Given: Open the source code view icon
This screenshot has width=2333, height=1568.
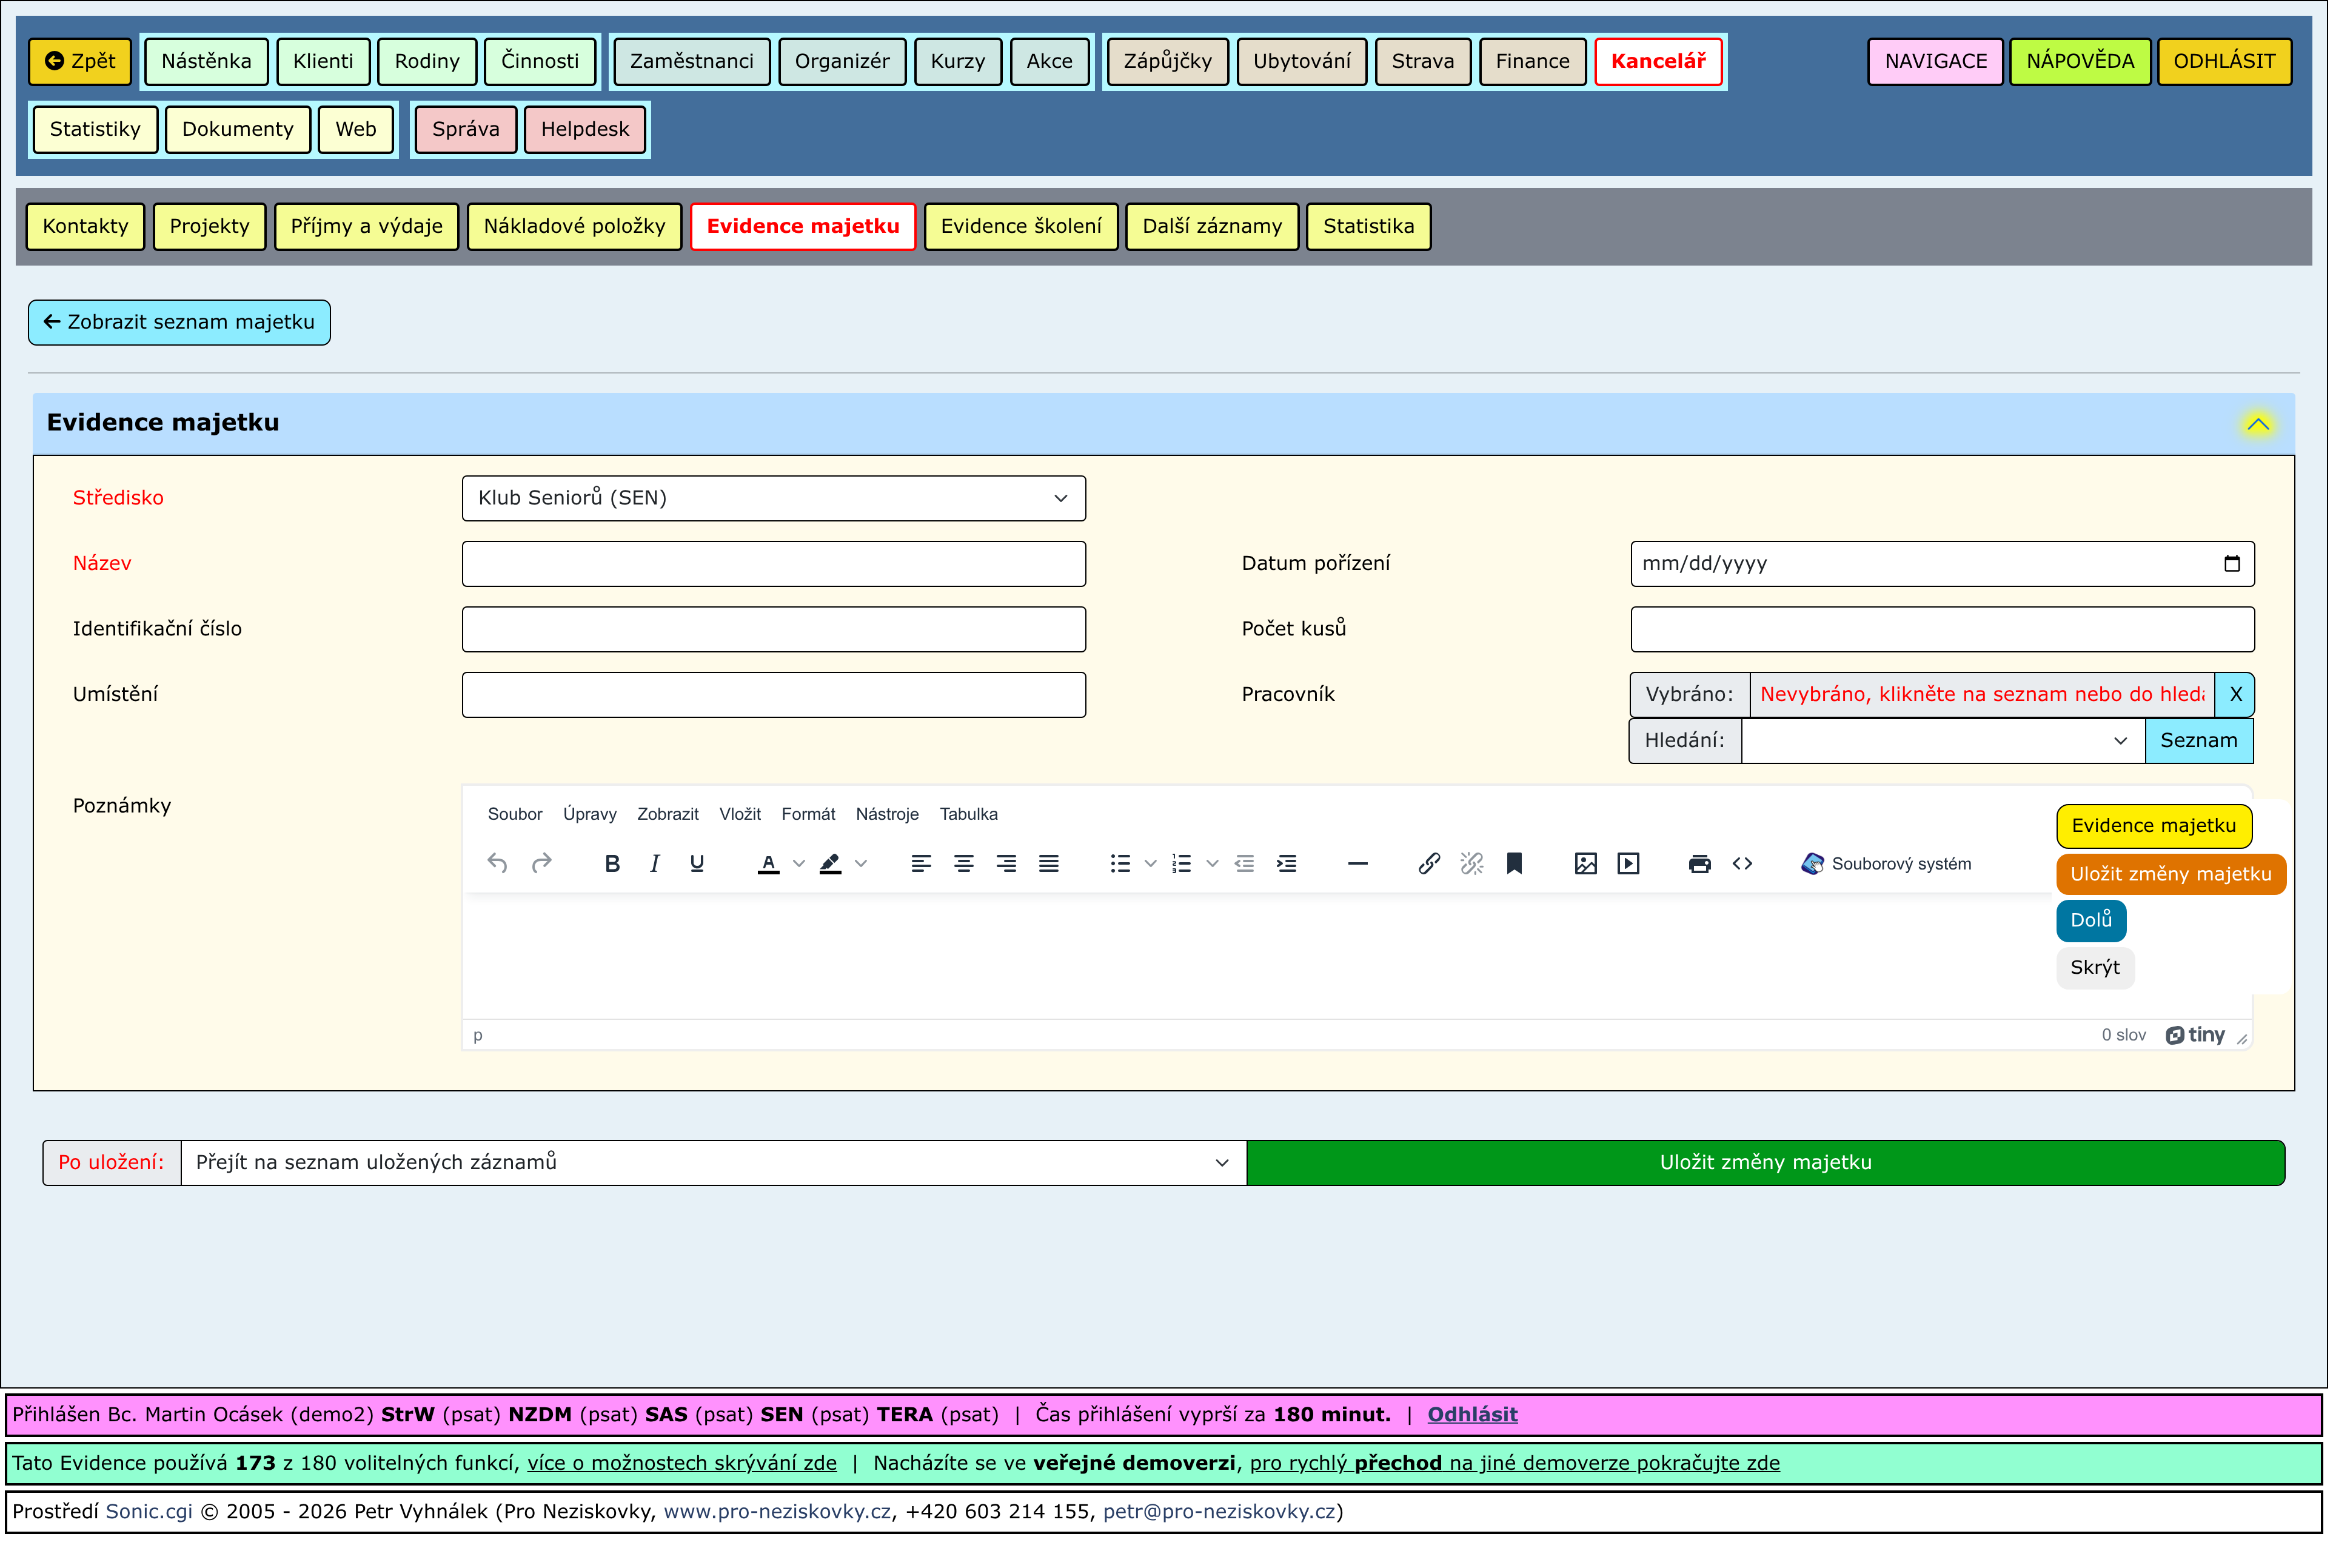Looking at the screenshot, I should [1742, 864].
